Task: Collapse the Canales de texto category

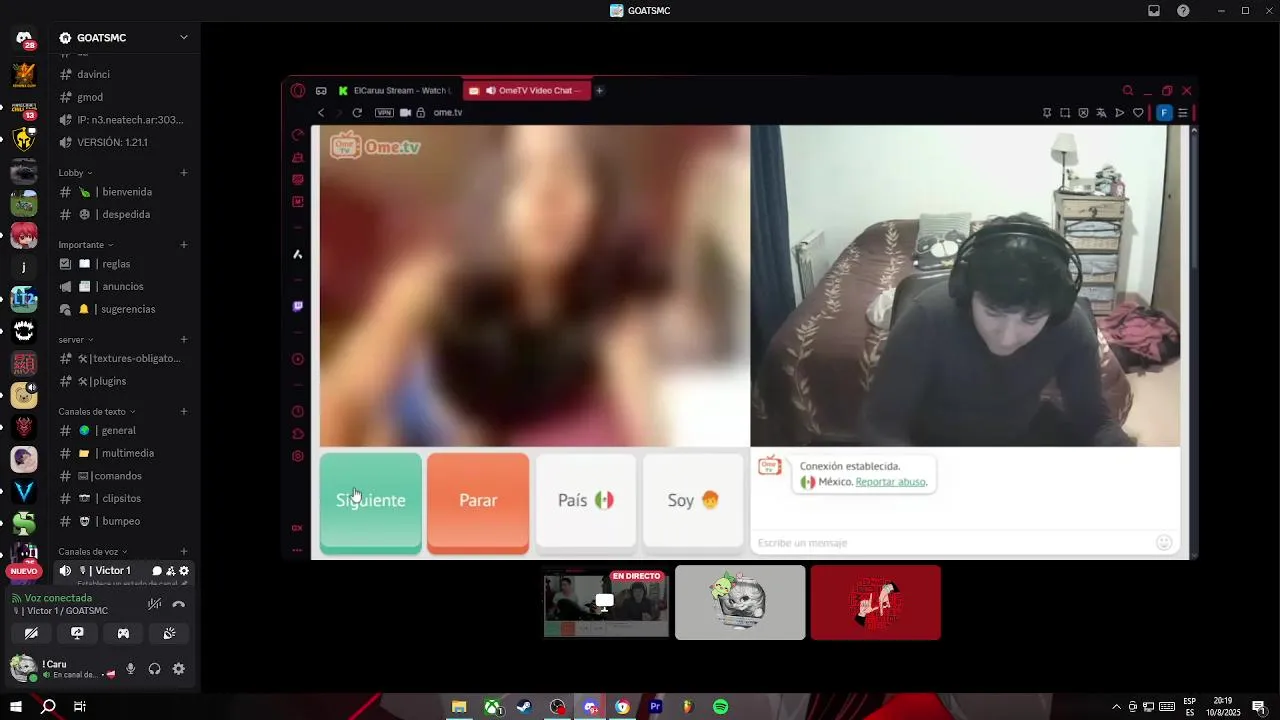Action: click(x=97, y=412)
